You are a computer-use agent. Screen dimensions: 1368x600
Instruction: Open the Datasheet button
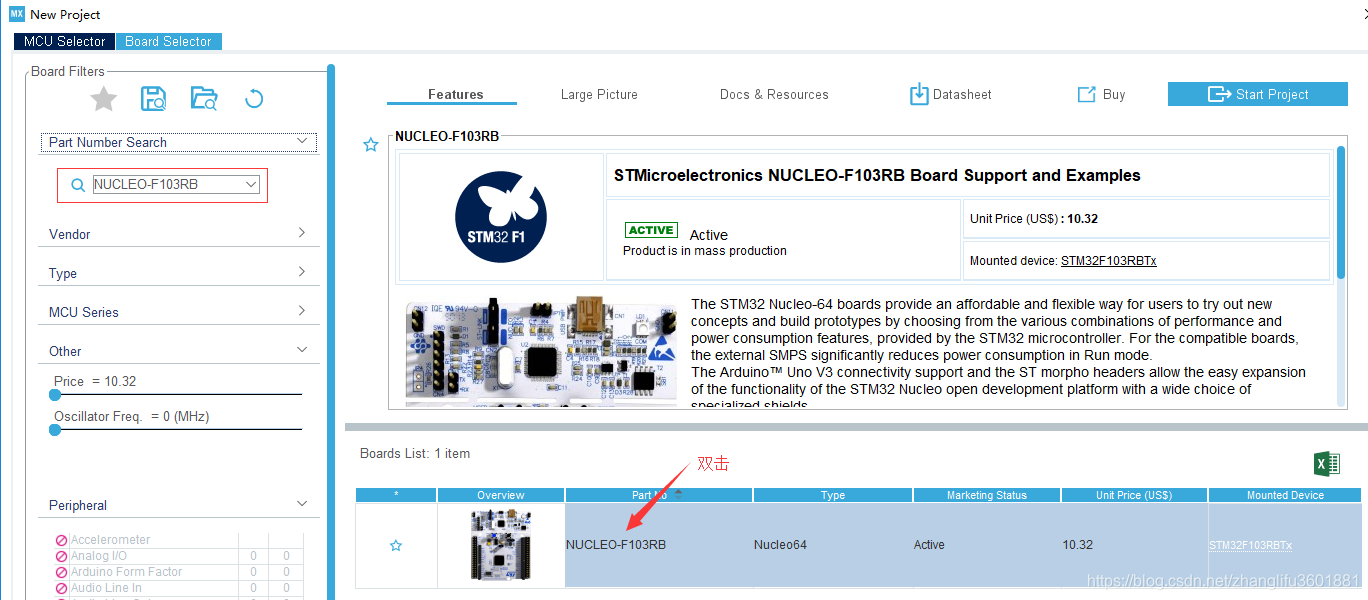[950, 94]
